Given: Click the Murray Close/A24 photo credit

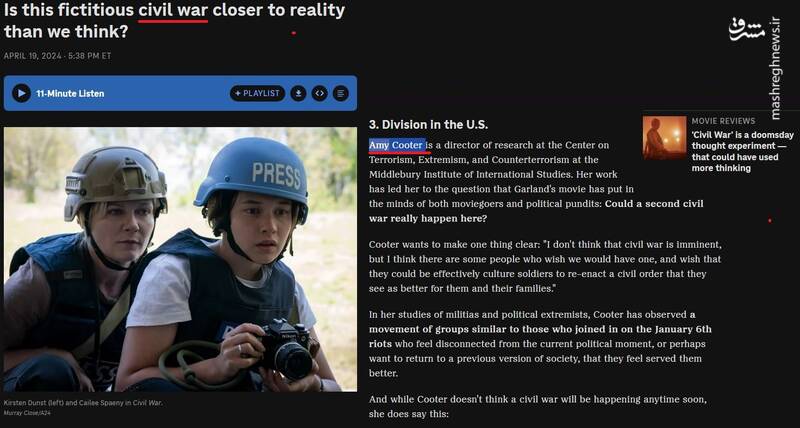Looking at the screenshot, I should tap(27, 412).
